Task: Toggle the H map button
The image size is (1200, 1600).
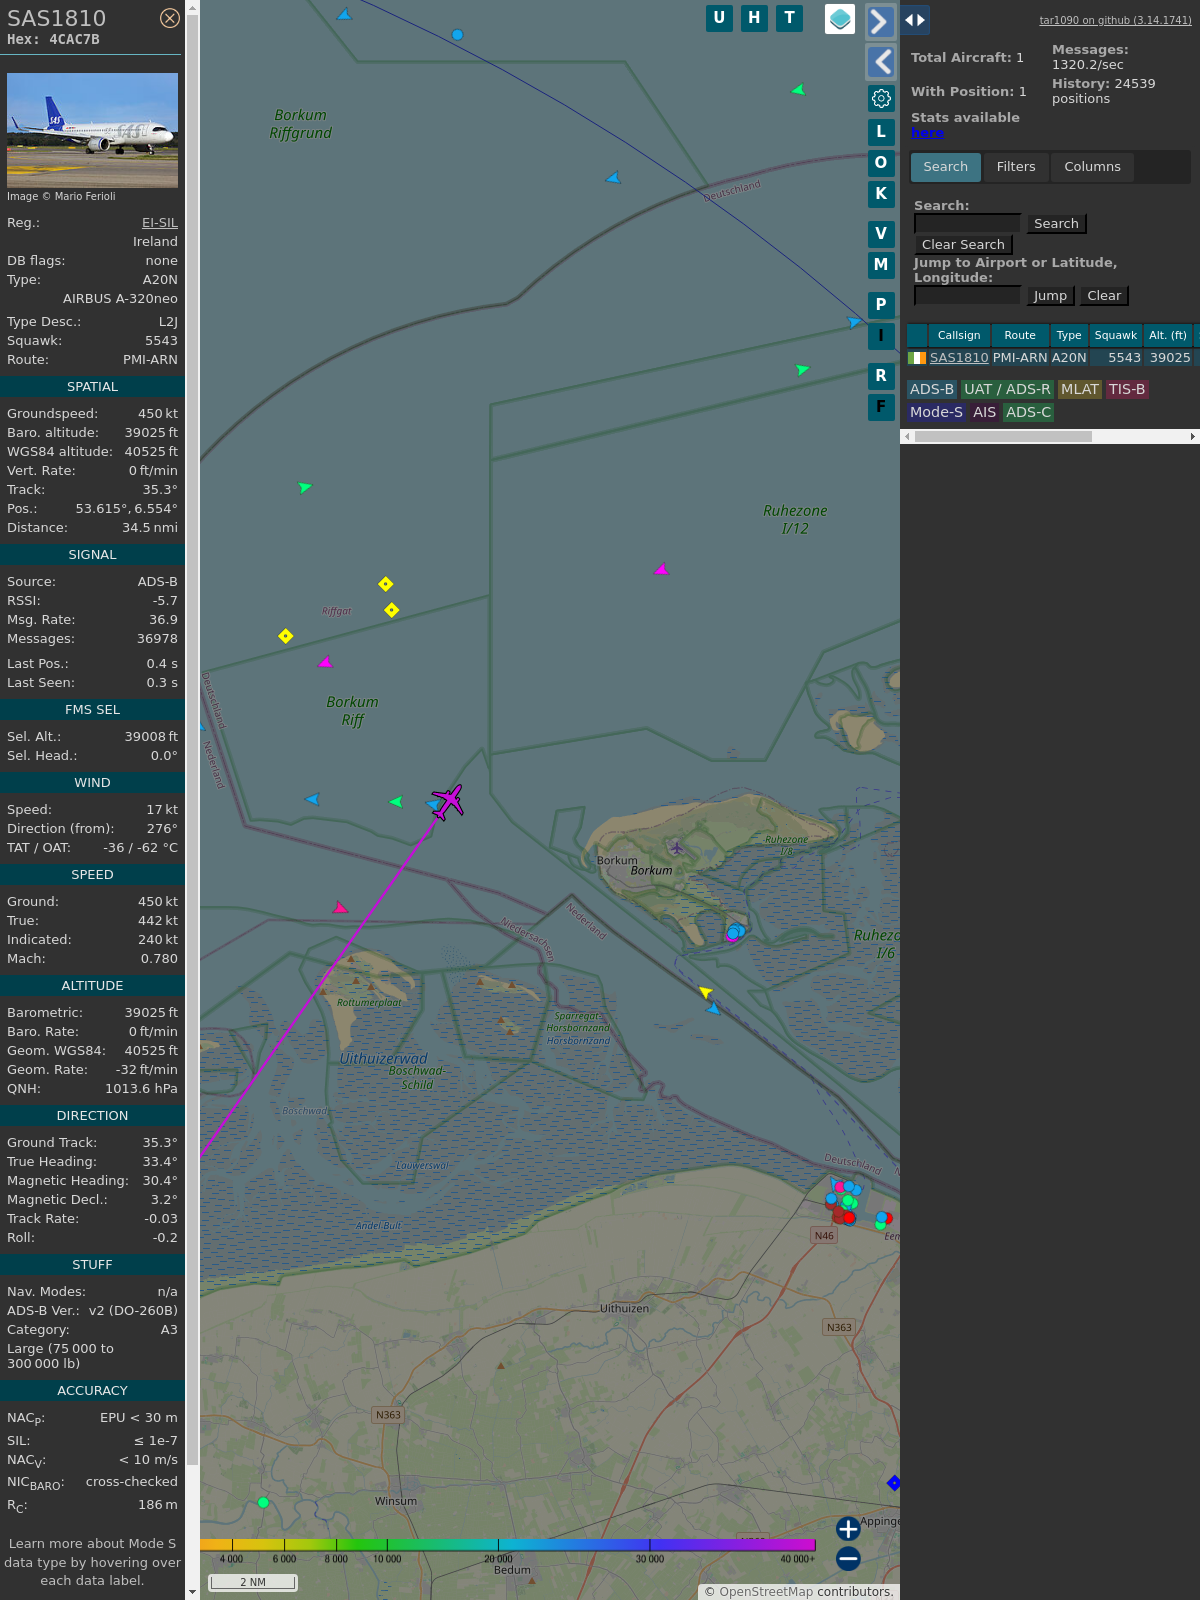Action: click(x=754, y=18)
